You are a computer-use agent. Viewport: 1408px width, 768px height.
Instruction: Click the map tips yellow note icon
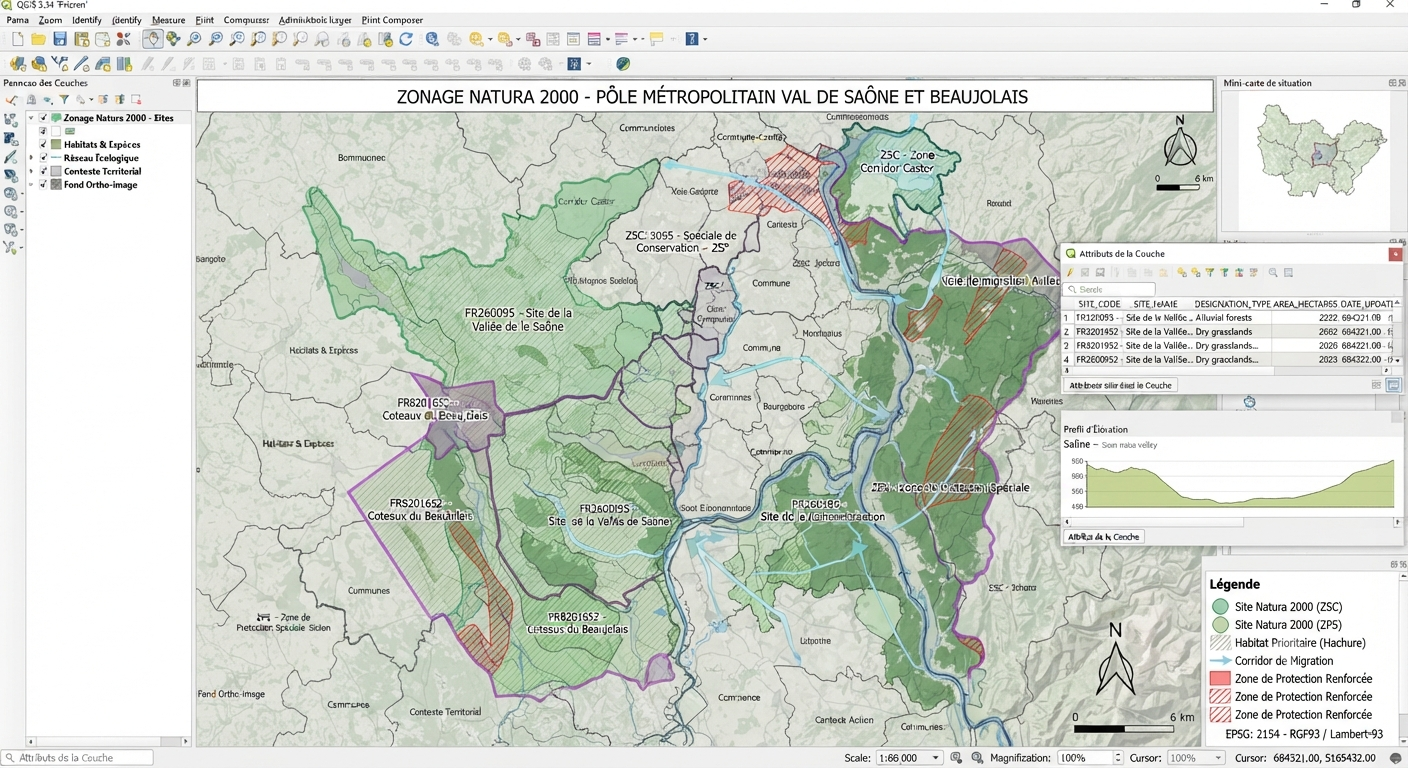pos(657,39)
